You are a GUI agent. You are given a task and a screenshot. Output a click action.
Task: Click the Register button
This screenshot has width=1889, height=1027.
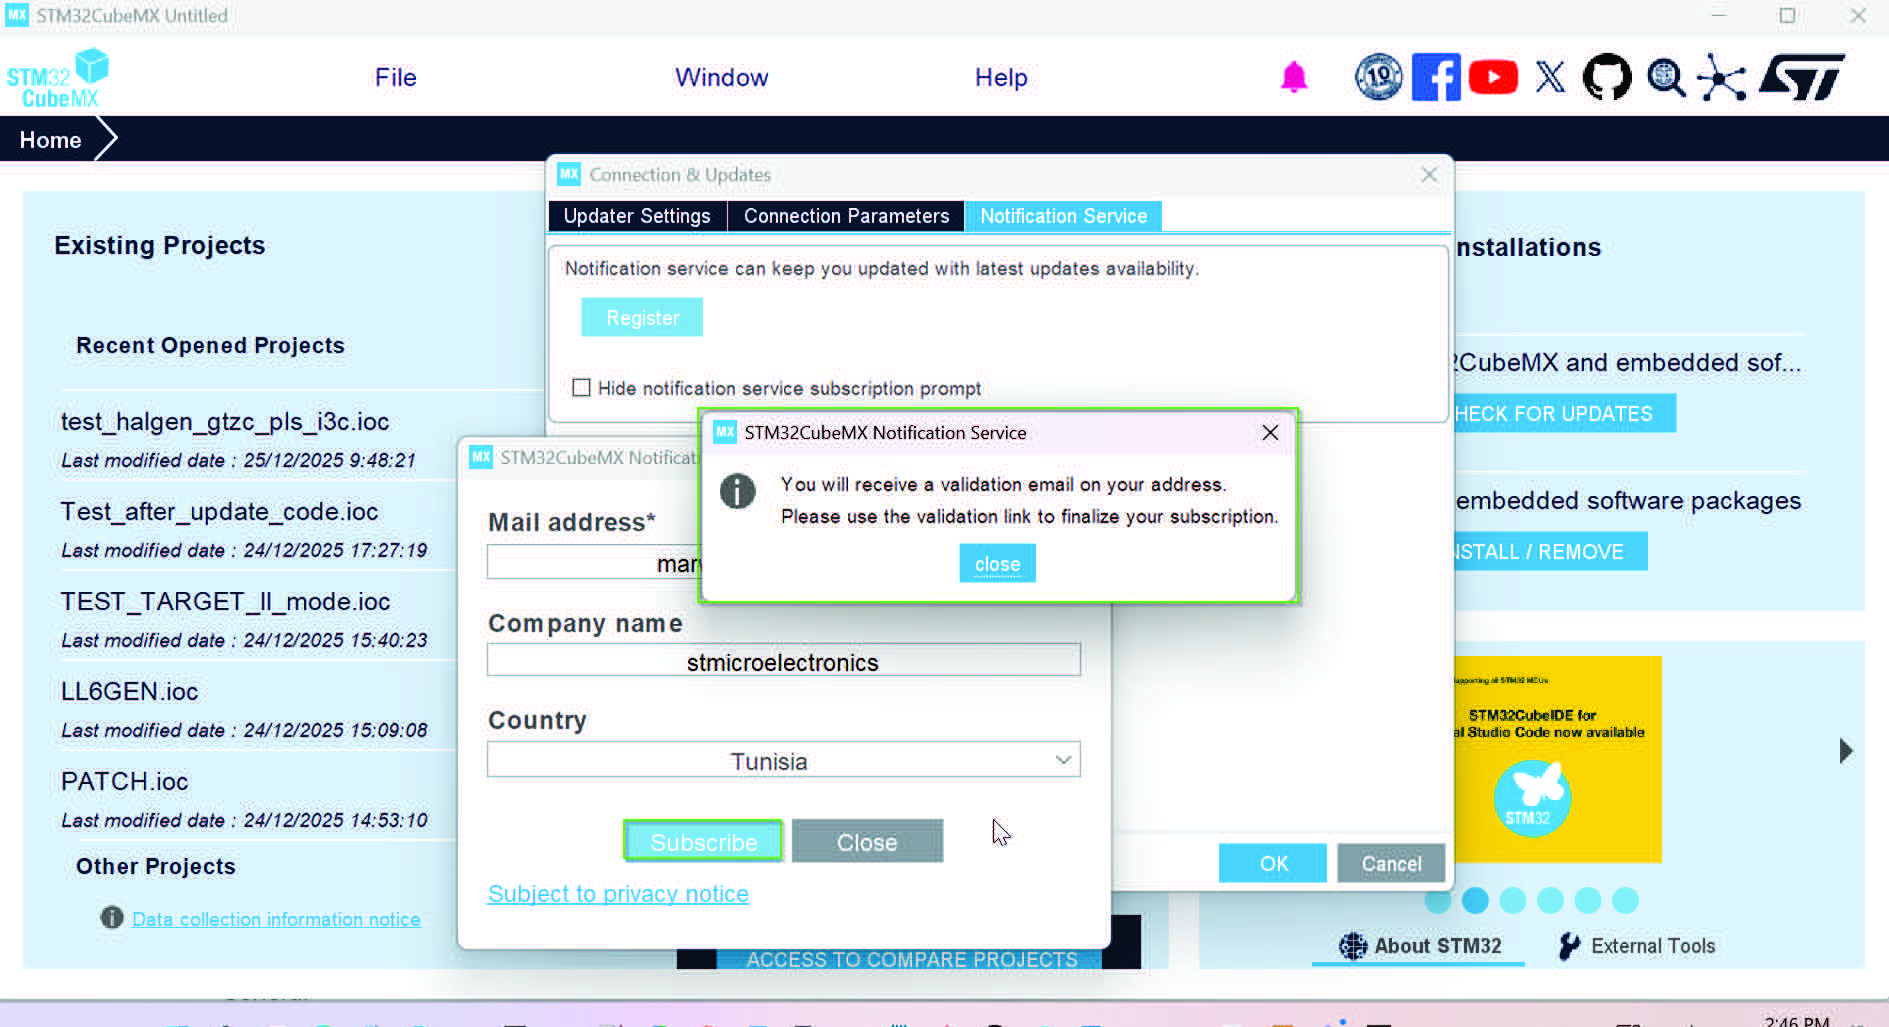(642, 317)
